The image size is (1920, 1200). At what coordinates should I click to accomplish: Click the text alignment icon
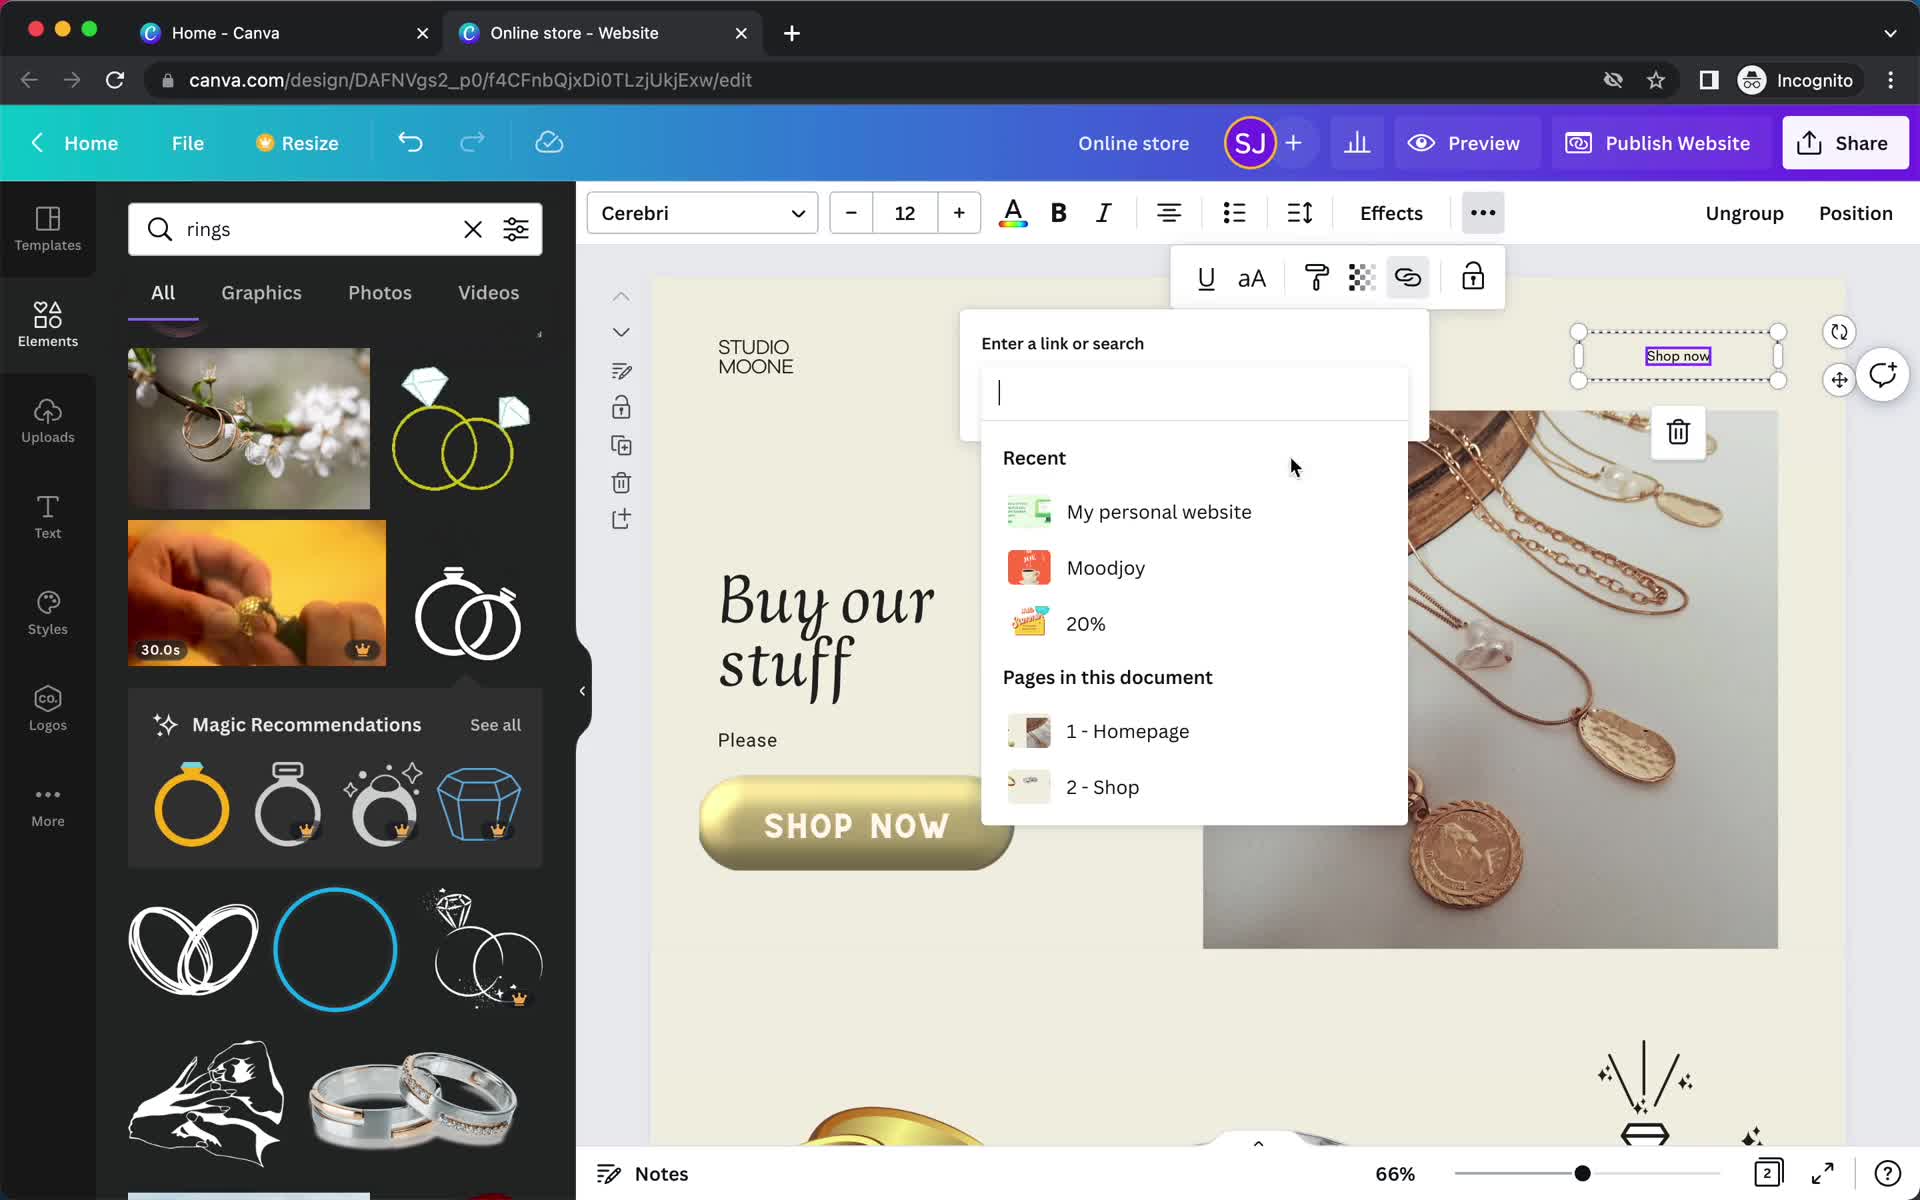point(1168,213)
